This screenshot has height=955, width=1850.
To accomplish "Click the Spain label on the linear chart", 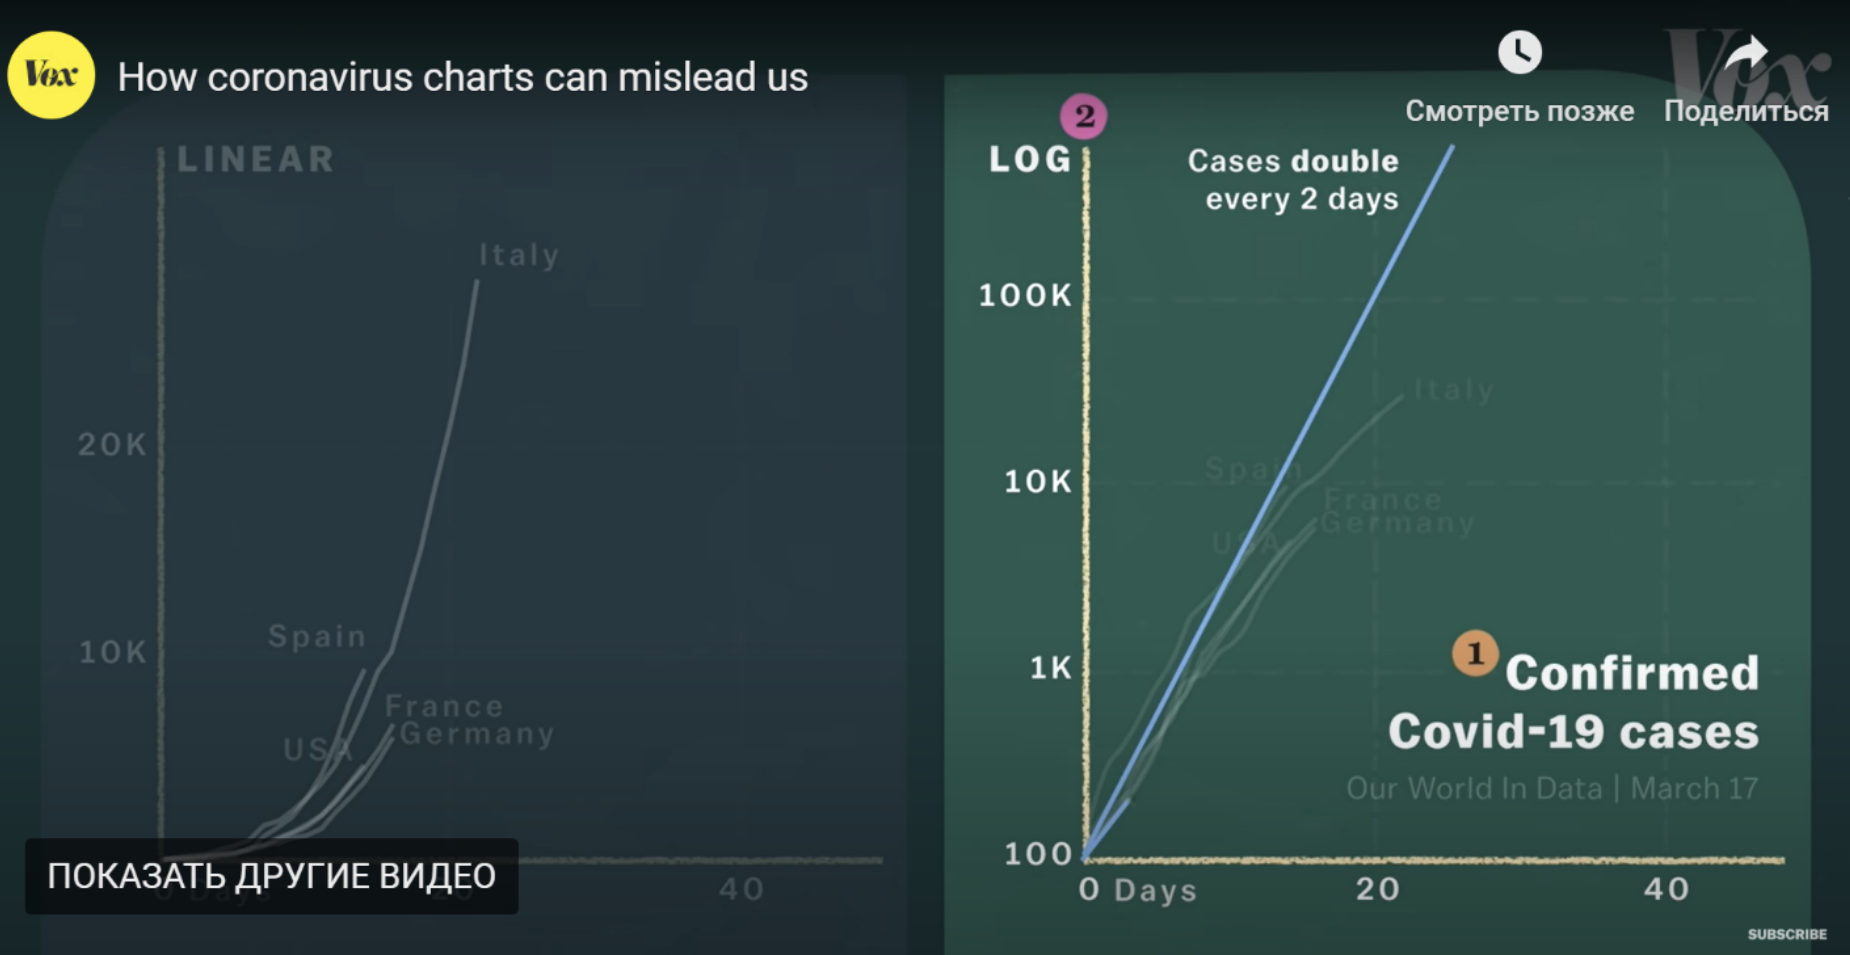I will (x=317, y=636).
